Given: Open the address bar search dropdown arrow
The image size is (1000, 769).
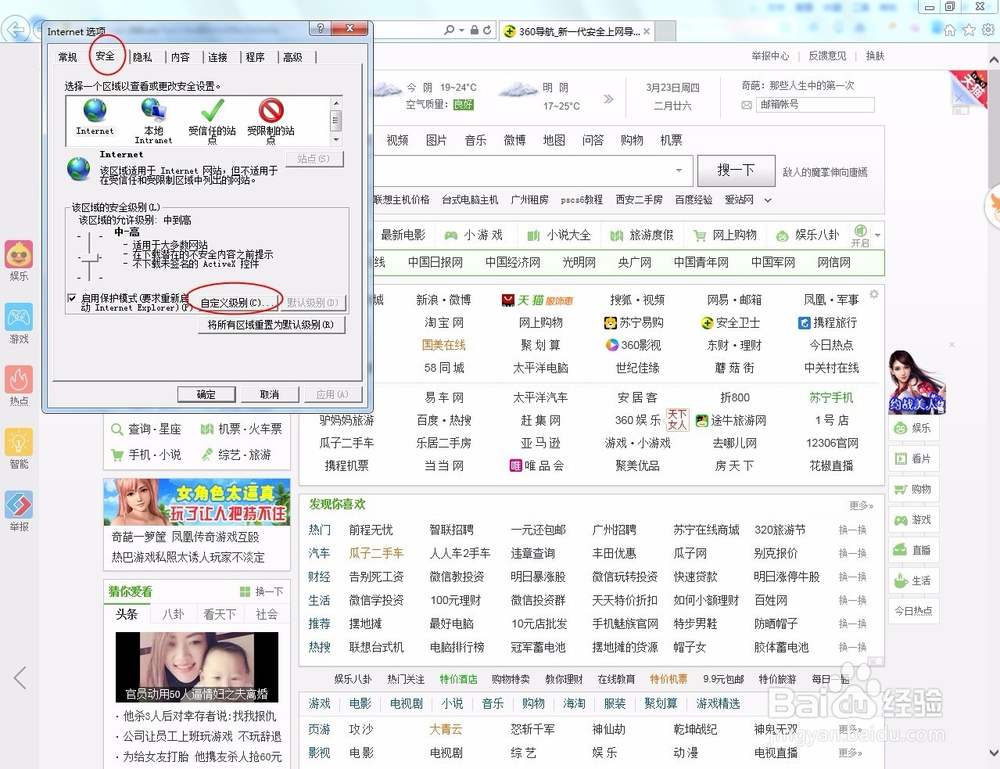Looking at the screenshot, I should [x=462, y=30].
